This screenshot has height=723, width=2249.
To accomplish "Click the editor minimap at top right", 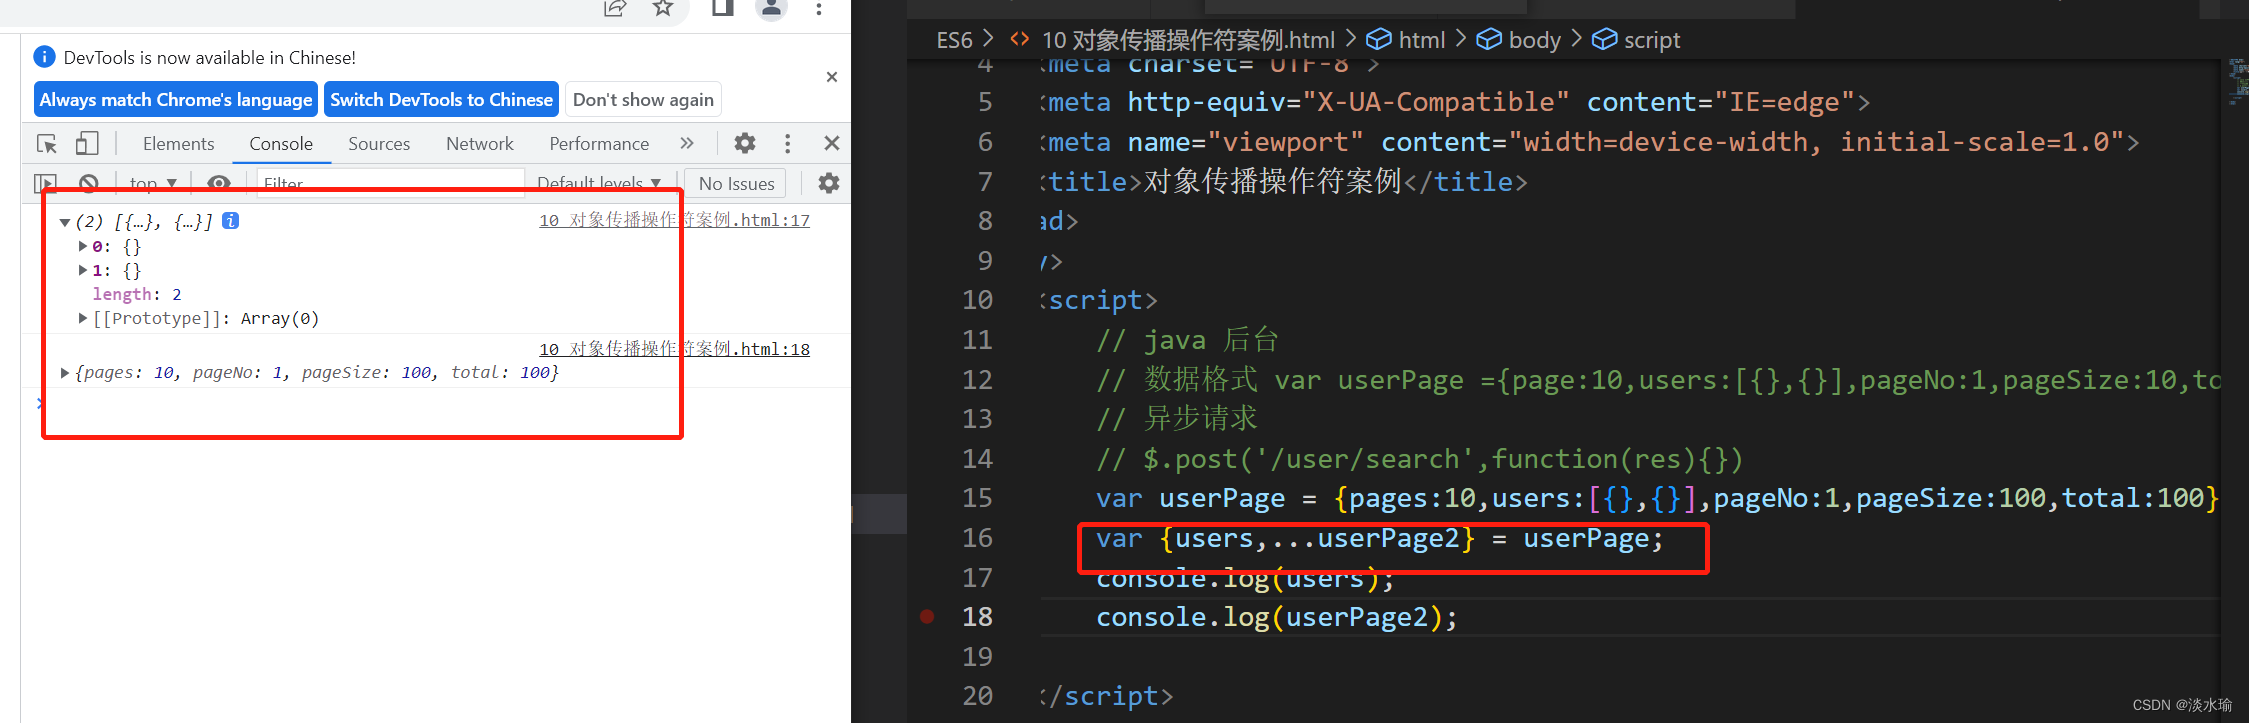I will pyautogui.click(x=2236, y=82).
